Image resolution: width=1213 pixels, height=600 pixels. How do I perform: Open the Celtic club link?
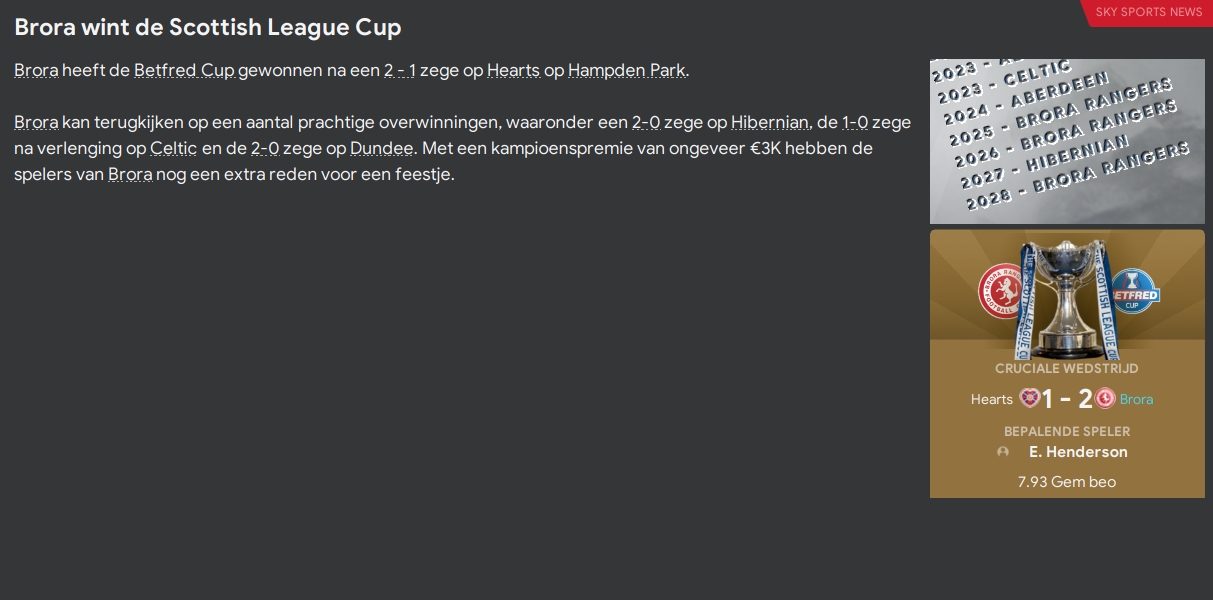point(174,148)
